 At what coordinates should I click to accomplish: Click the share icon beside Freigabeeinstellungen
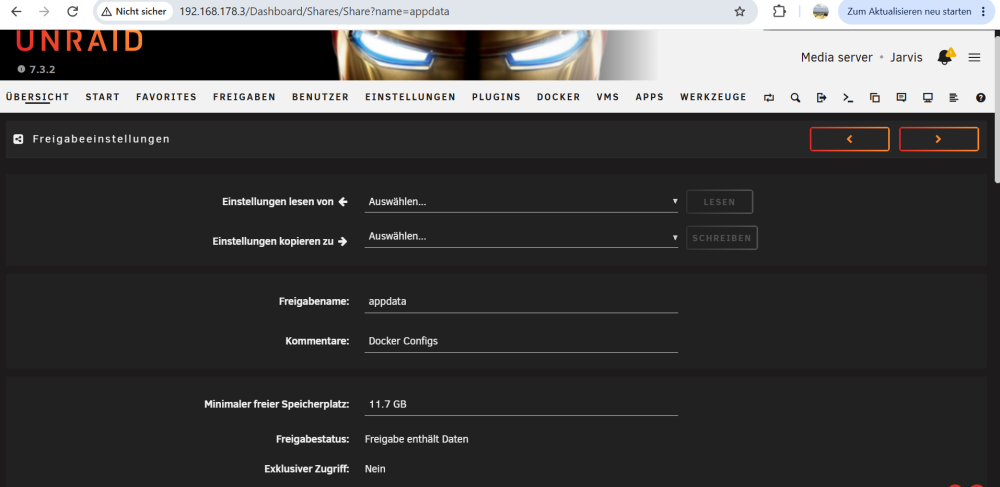tap(18, 138)
